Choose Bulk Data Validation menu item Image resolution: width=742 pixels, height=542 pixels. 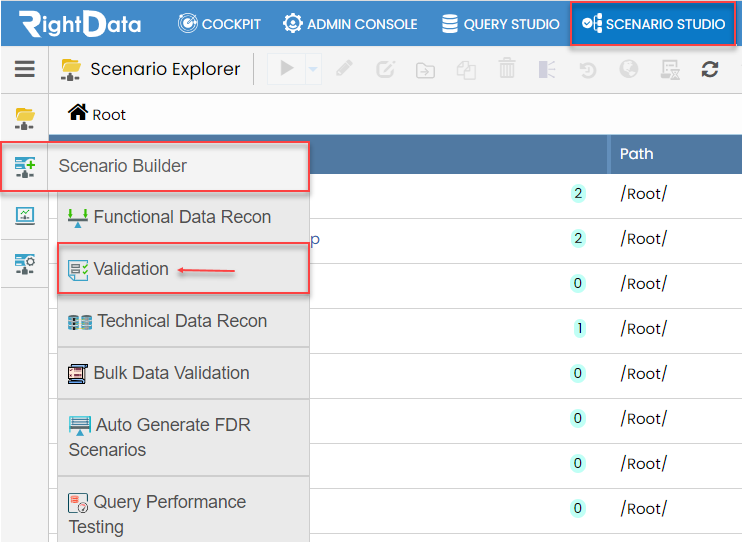183,373
